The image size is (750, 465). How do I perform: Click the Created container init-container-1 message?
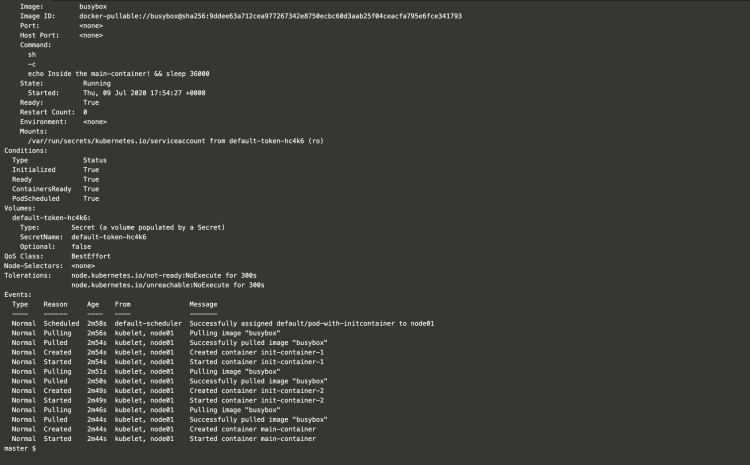tap(256, 352)
